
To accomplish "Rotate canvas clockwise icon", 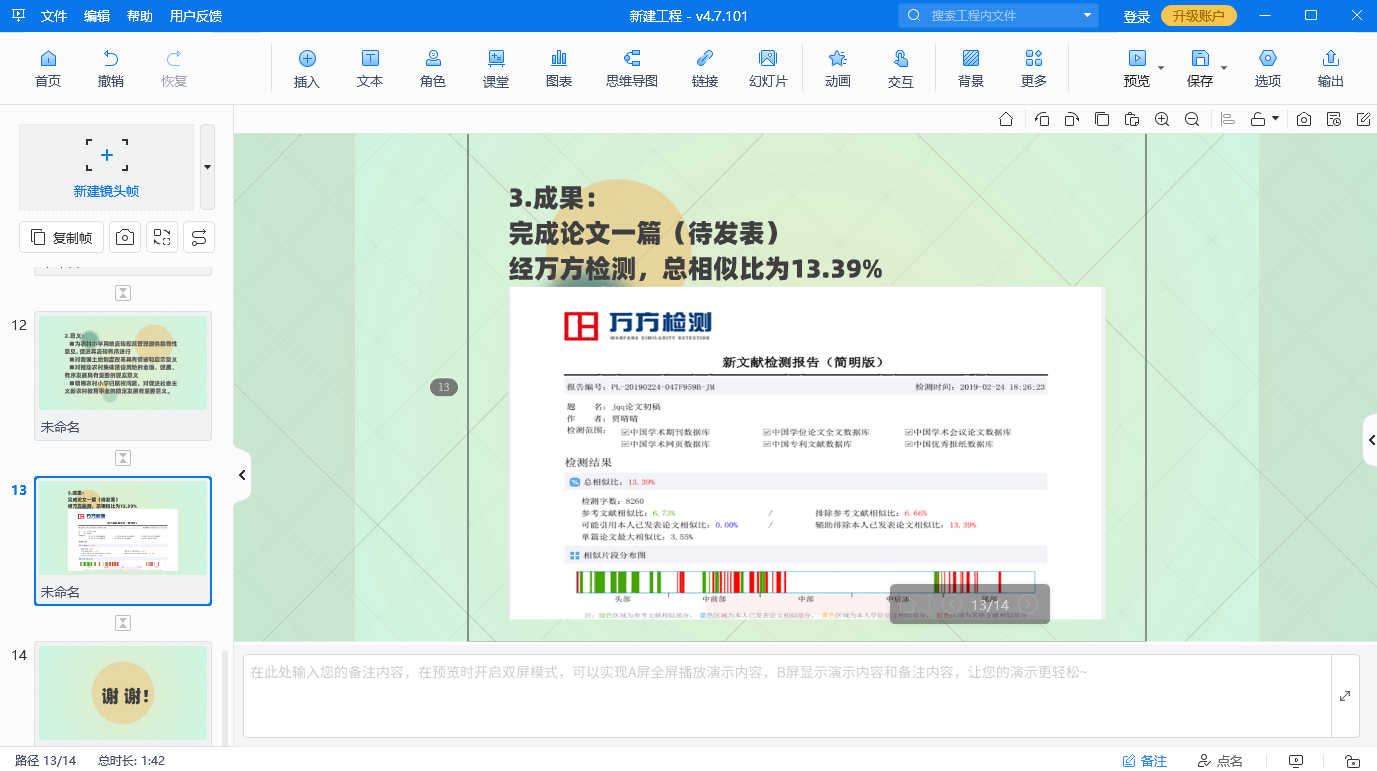I will click(x=1072, y=119).
